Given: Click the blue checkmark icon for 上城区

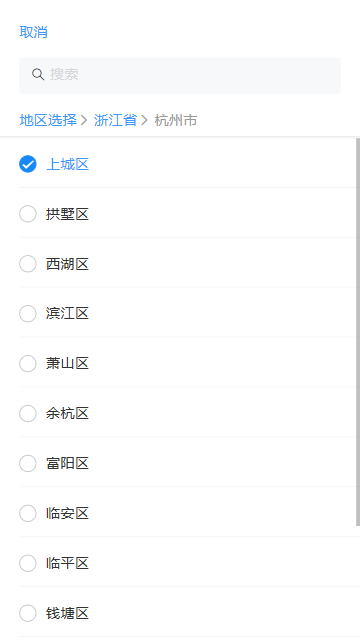Looking at the screenshot, I should 28,164.
